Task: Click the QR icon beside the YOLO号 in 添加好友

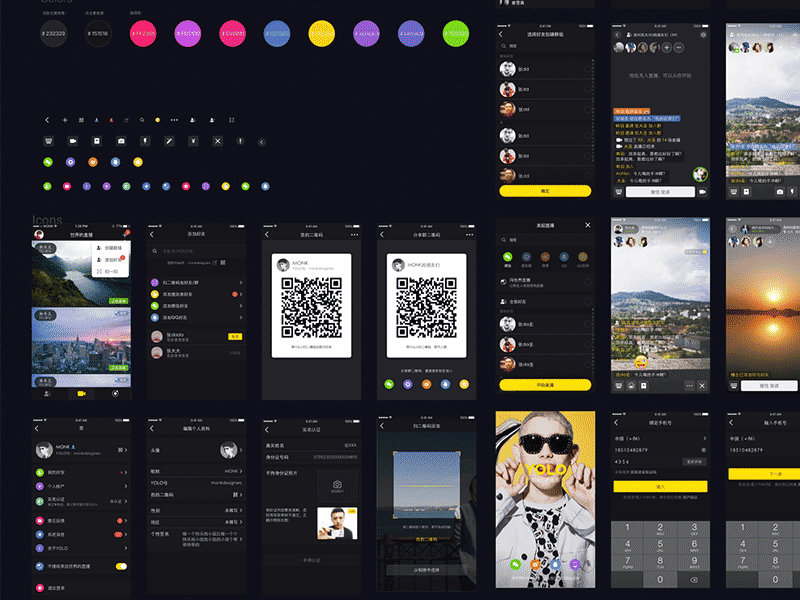Action: tap(223, 263)
